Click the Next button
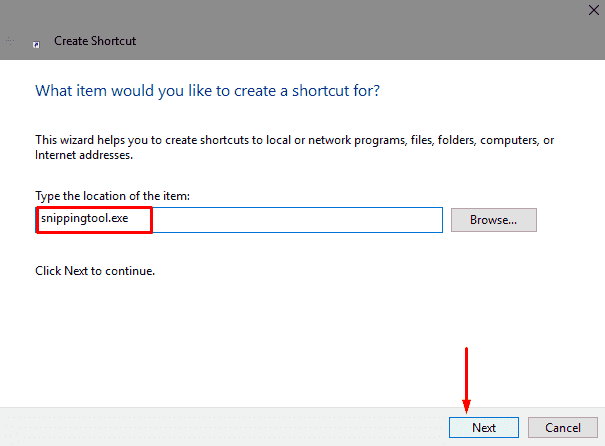This screenshot has height=446, width=605. [x=483, y=427]
